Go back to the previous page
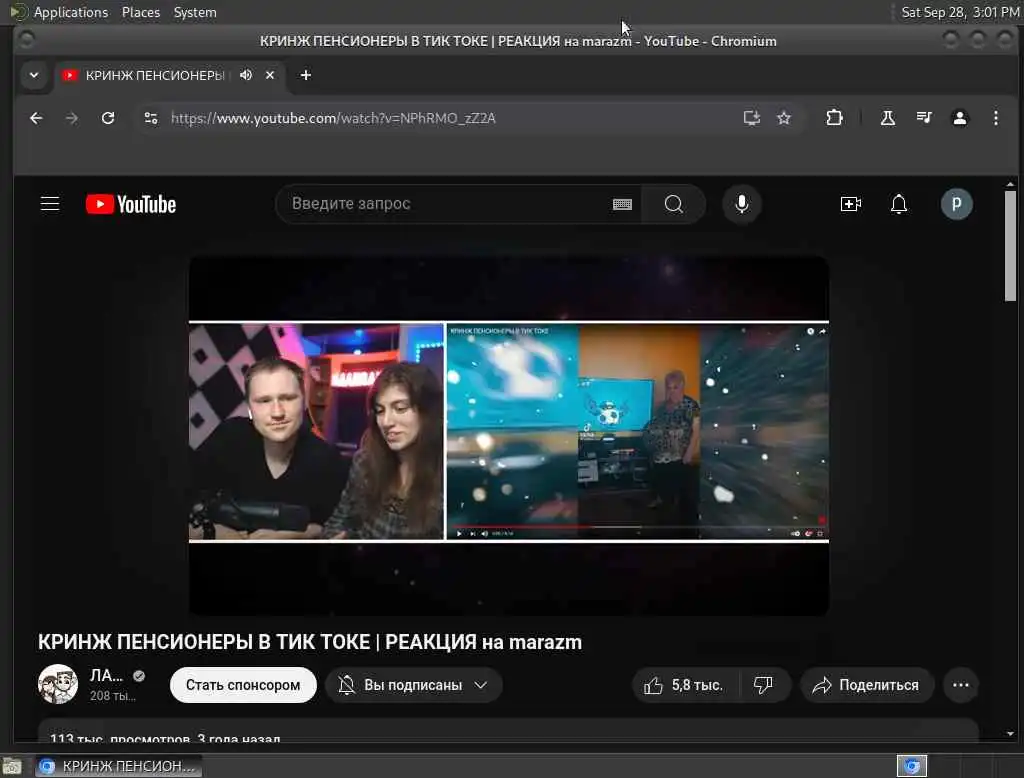1024x778 pixels. [36, 118]
